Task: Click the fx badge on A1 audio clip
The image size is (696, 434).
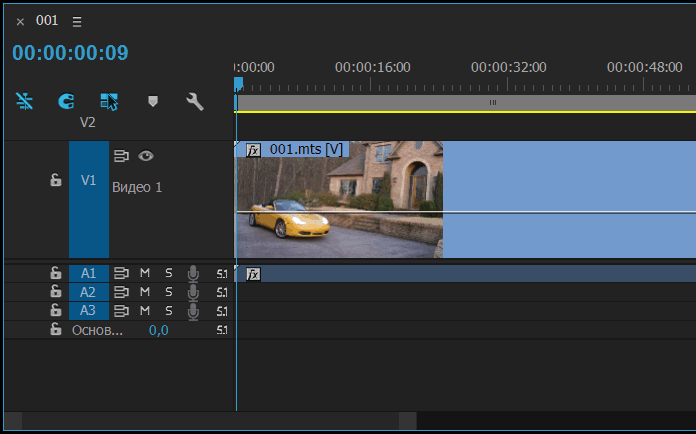Action: click(x=254, y=274)
